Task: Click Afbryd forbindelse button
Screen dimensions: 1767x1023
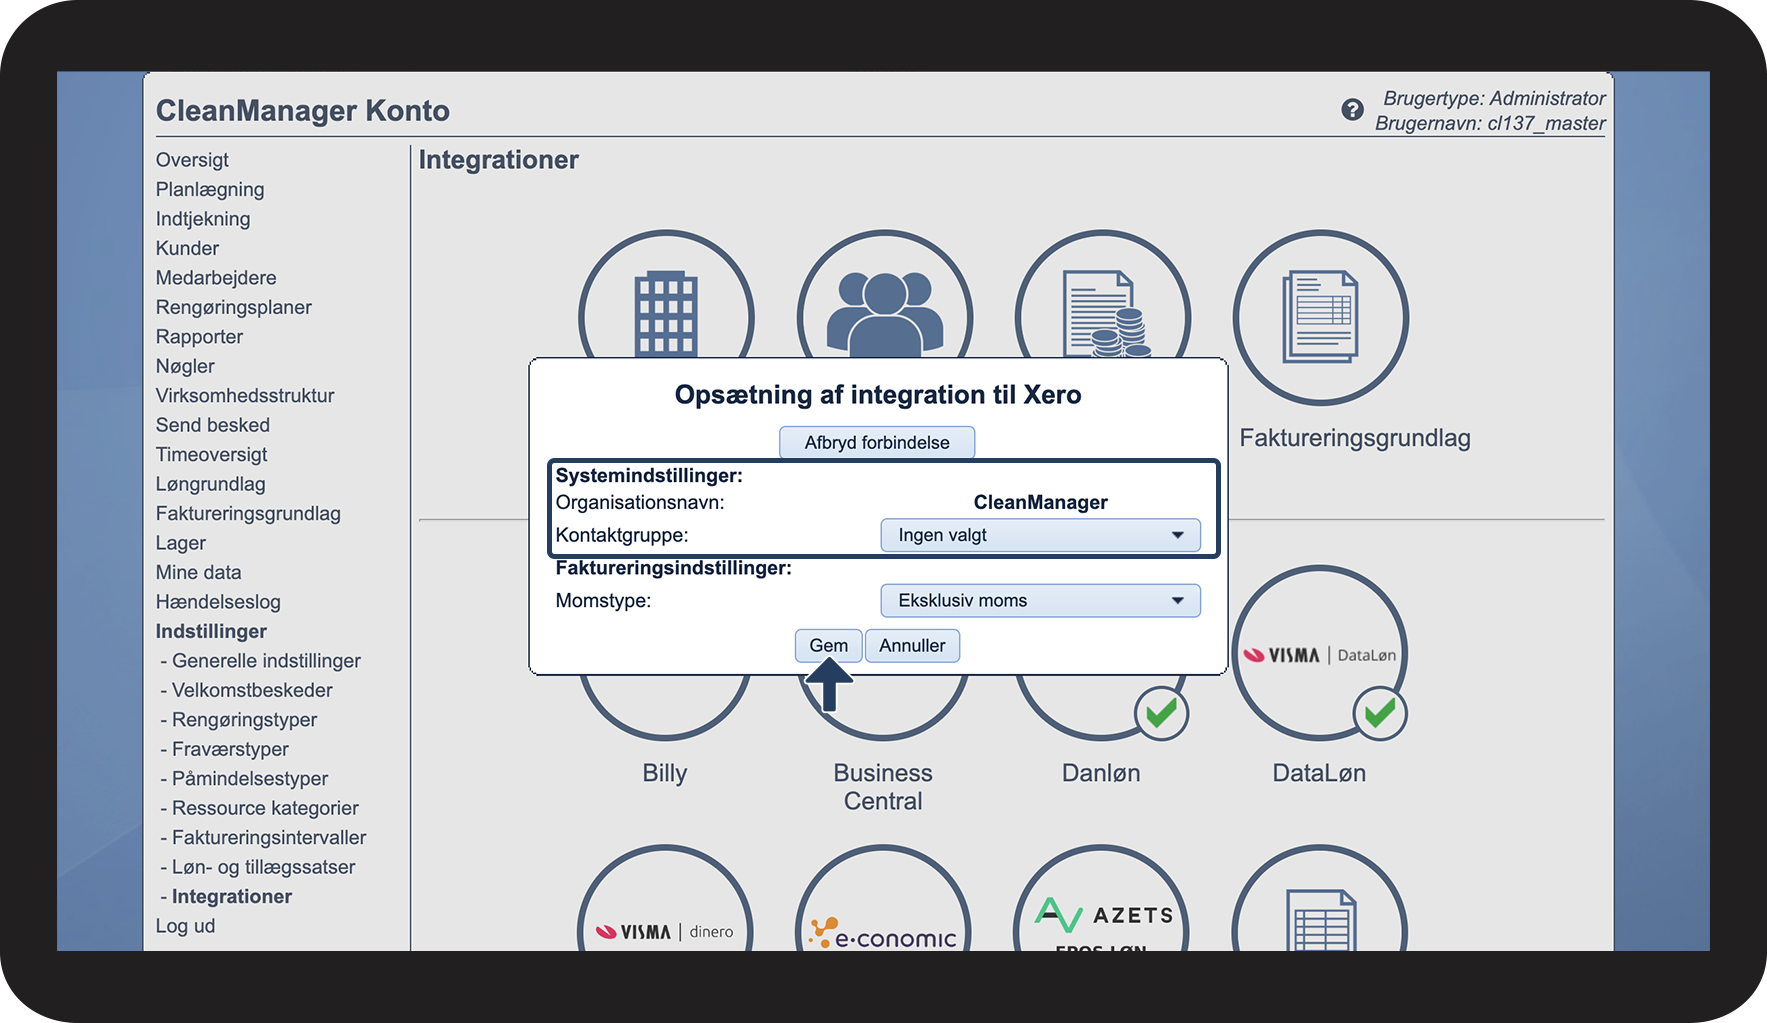Action: pos(877,442)
